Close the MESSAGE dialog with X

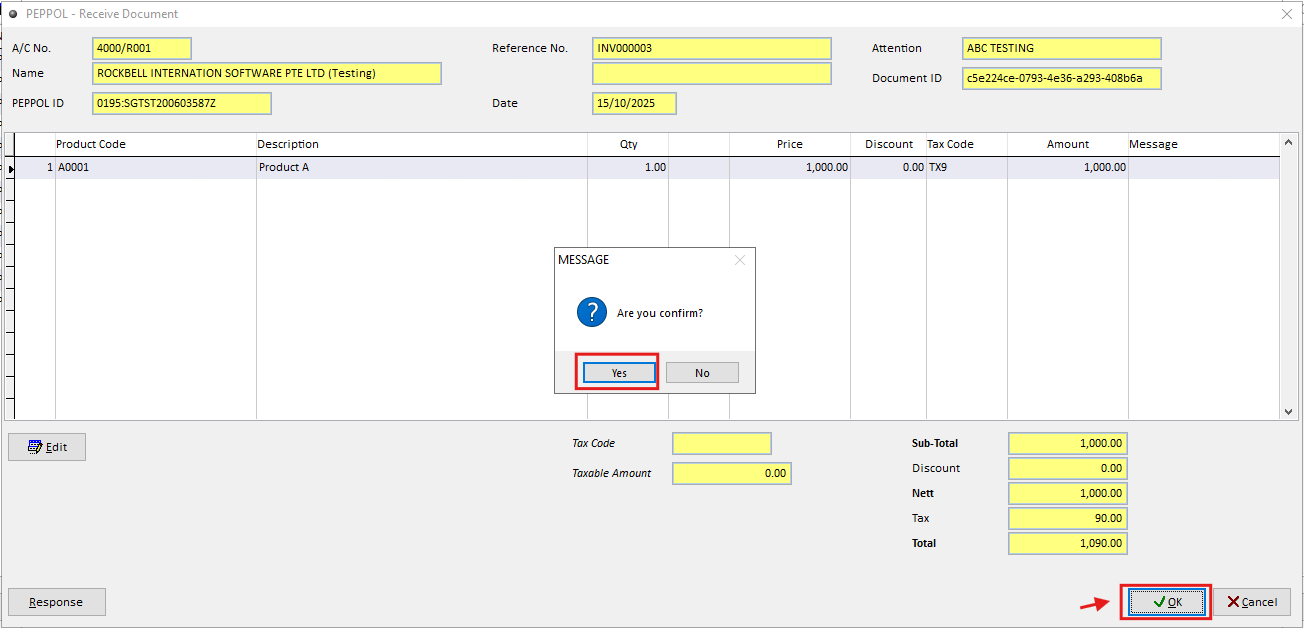coord(740,260)
